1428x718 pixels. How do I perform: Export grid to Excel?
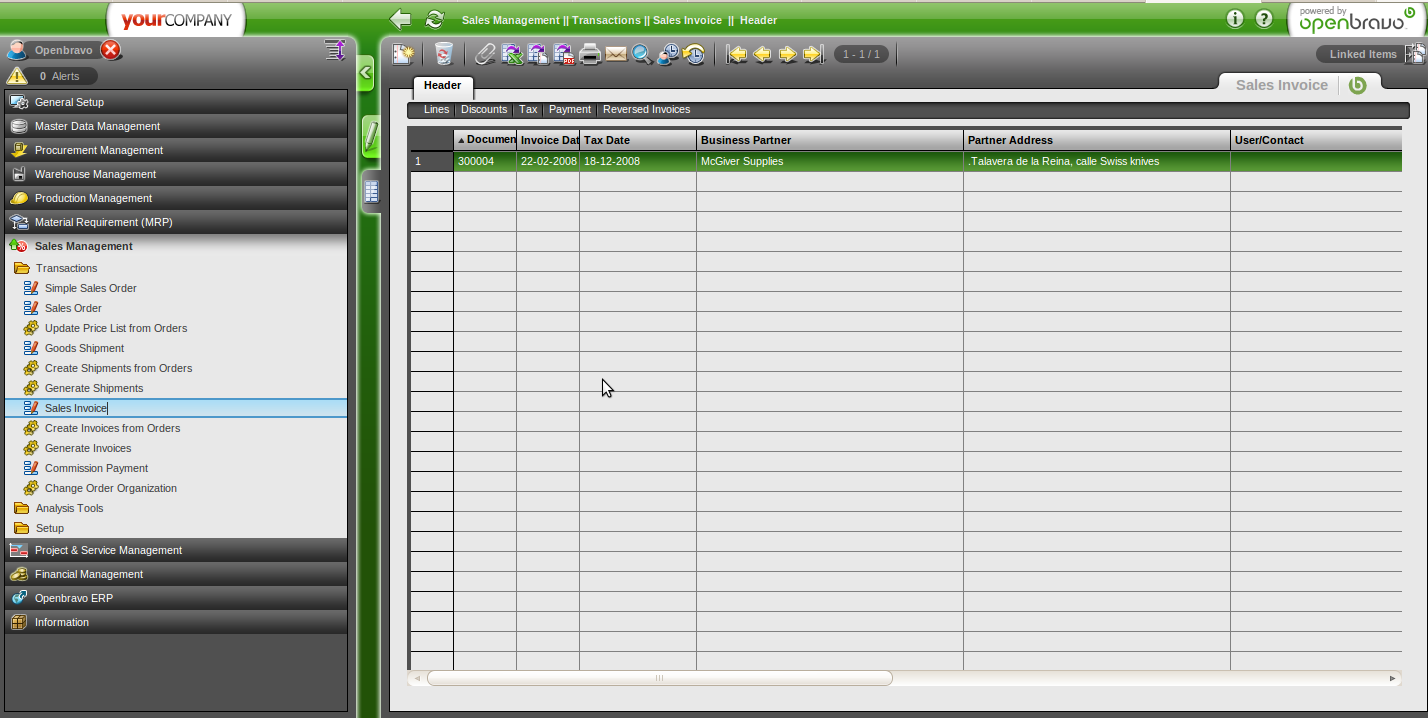[x=512, y=54]
